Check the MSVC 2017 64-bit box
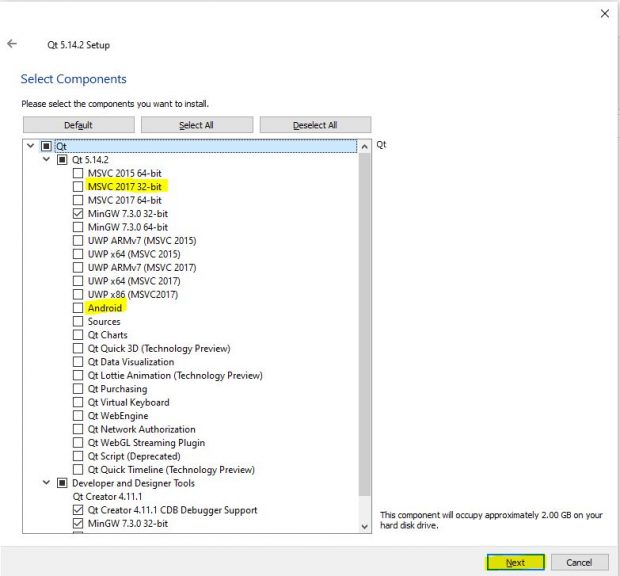The image size is (620, 576). [78, 200]
